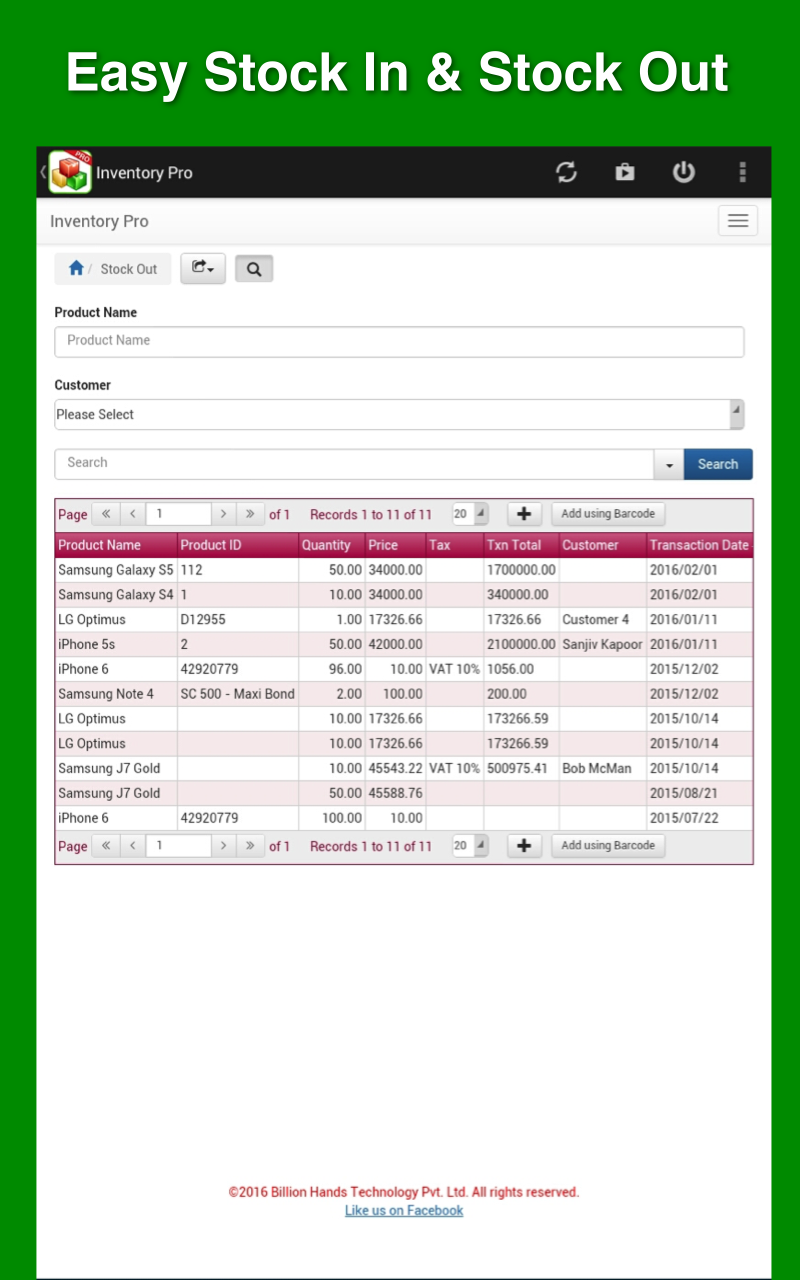Open the three-dot overflow menu
The width and height of the screenshot is (800, 1280).
click(x=742, y=172)
